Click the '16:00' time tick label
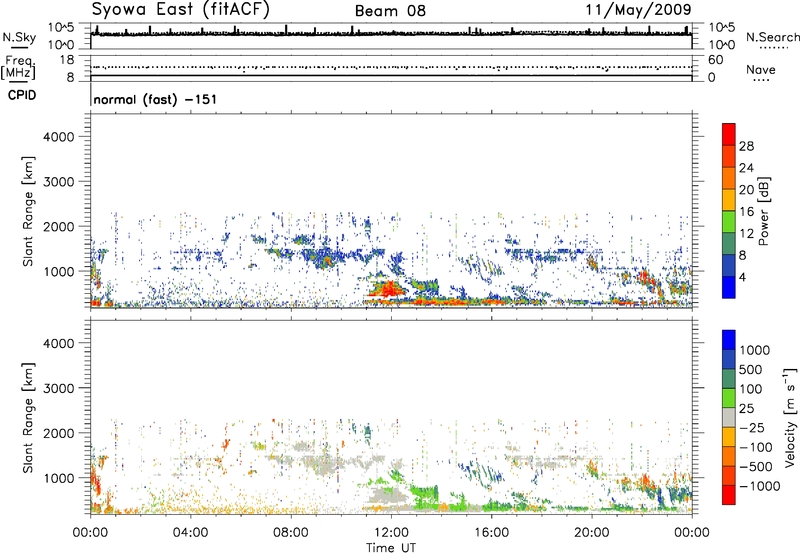 click(491, 533)
